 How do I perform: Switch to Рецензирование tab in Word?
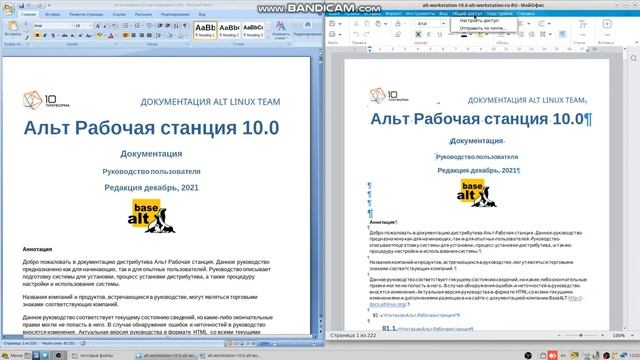[x=175, y=14]
